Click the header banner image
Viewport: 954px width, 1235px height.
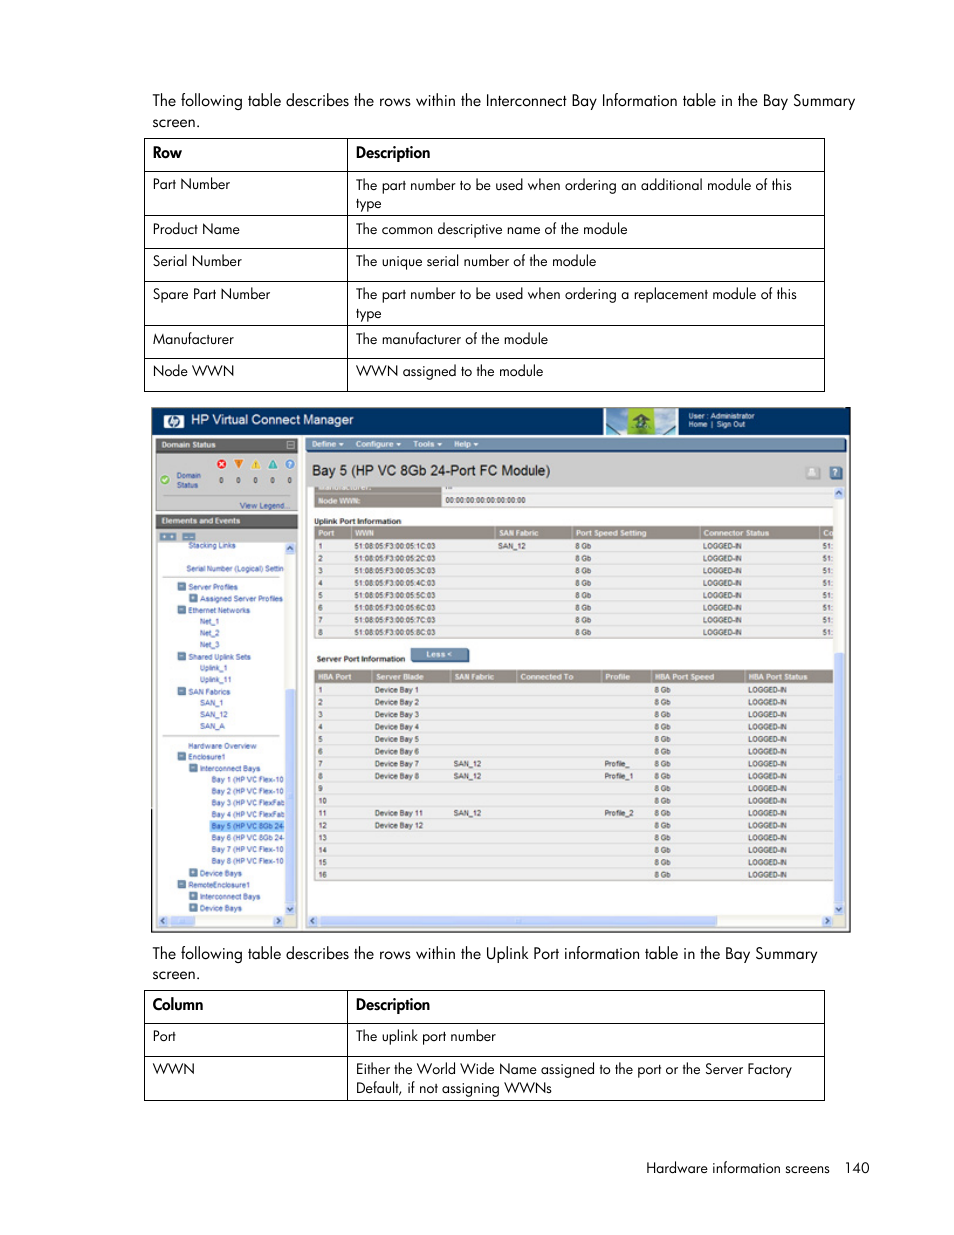tap(642, 422)
